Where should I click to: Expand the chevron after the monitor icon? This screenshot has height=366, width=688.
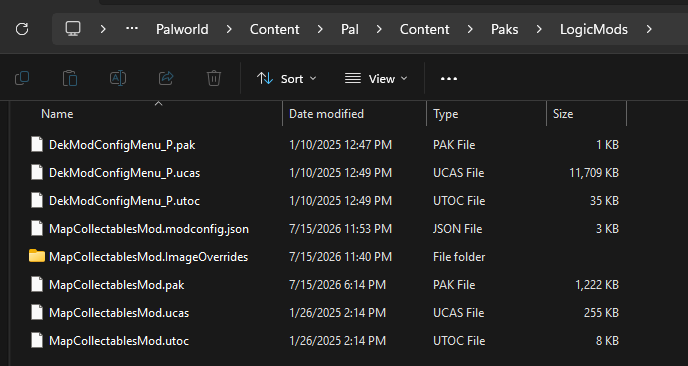103,29
